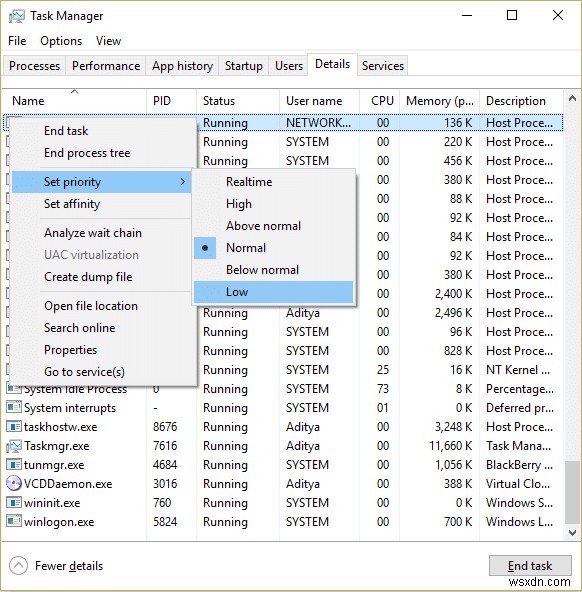Click the winlogon.exe process icon
This screenshot has height=592, width=582.
[14, 522]
